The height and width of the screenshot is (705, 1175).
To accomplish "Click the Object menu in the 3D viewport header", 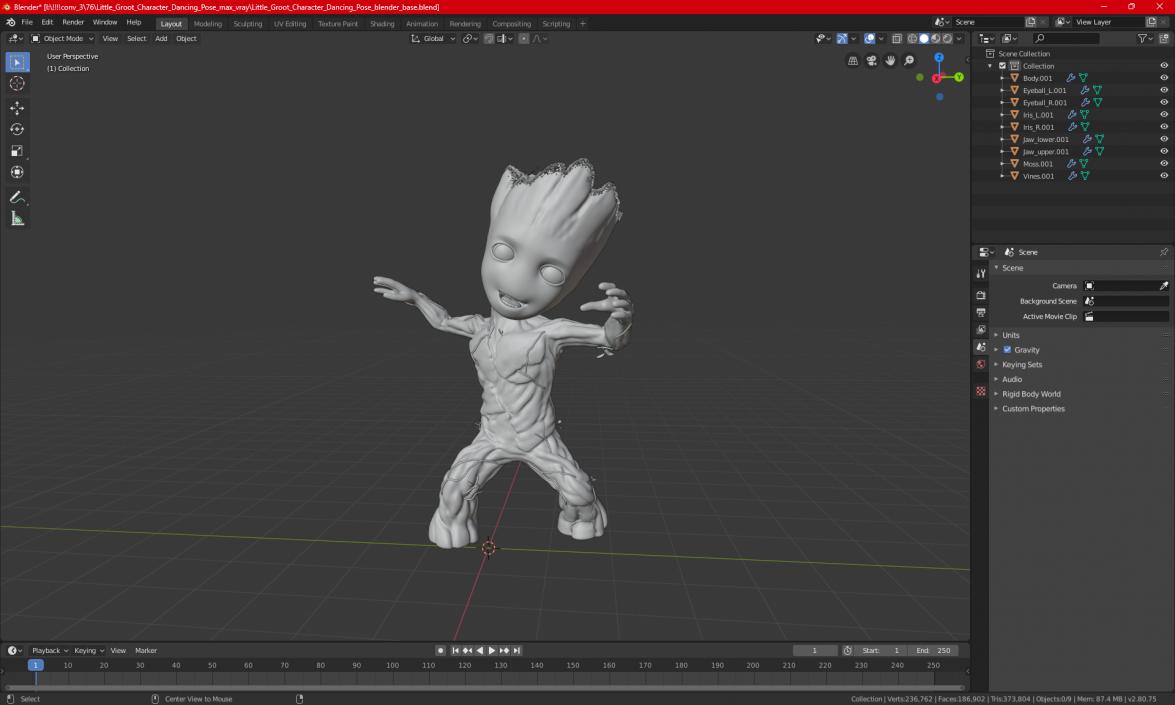I will (186, 38).
